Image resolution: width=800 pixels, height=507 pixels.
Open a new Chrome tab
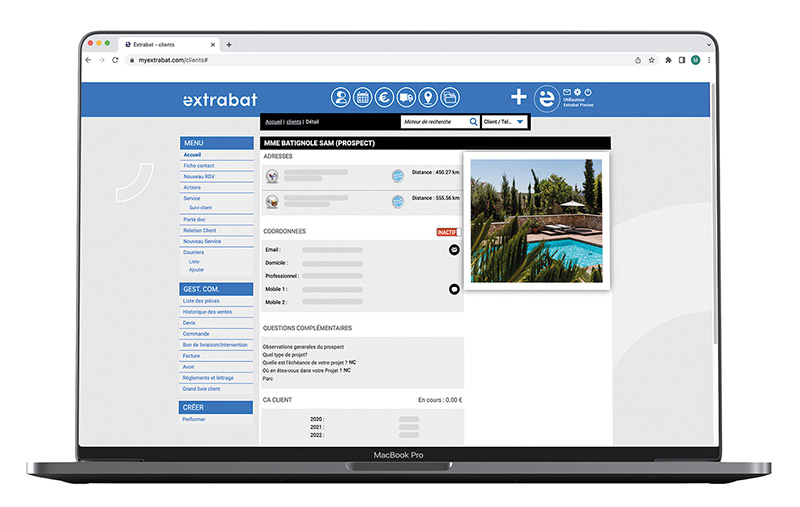(x=229, y=45)
